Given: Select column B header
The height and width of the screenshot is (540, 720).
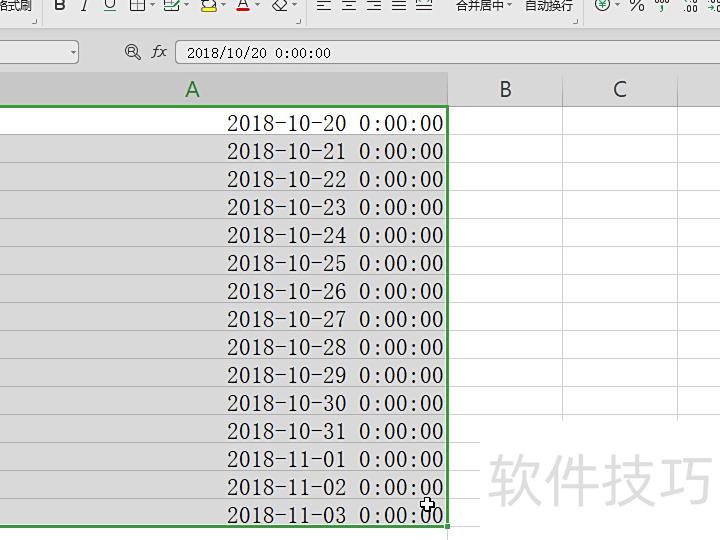Looking at the screenshot, I should coord(505,89).
